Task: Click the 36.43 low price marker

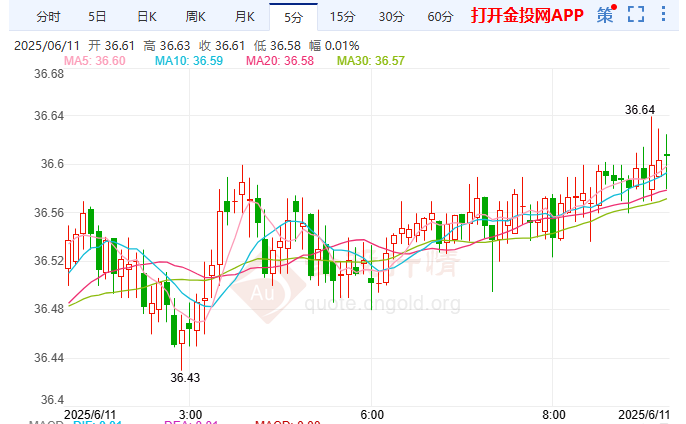Action: [x=185, y=377]
